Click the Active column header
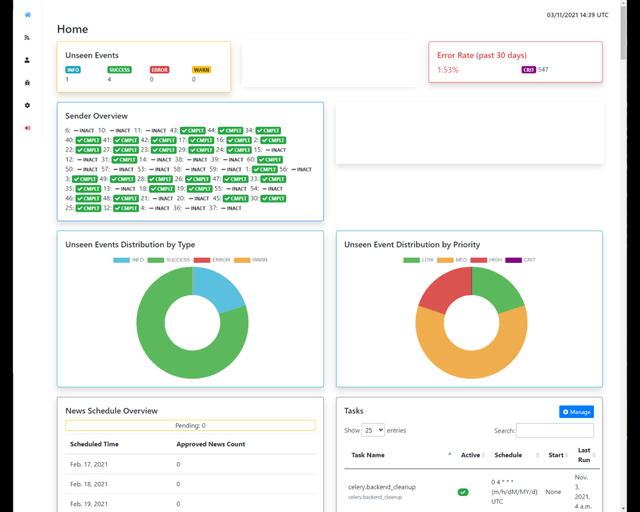 [x=469, y=454]
